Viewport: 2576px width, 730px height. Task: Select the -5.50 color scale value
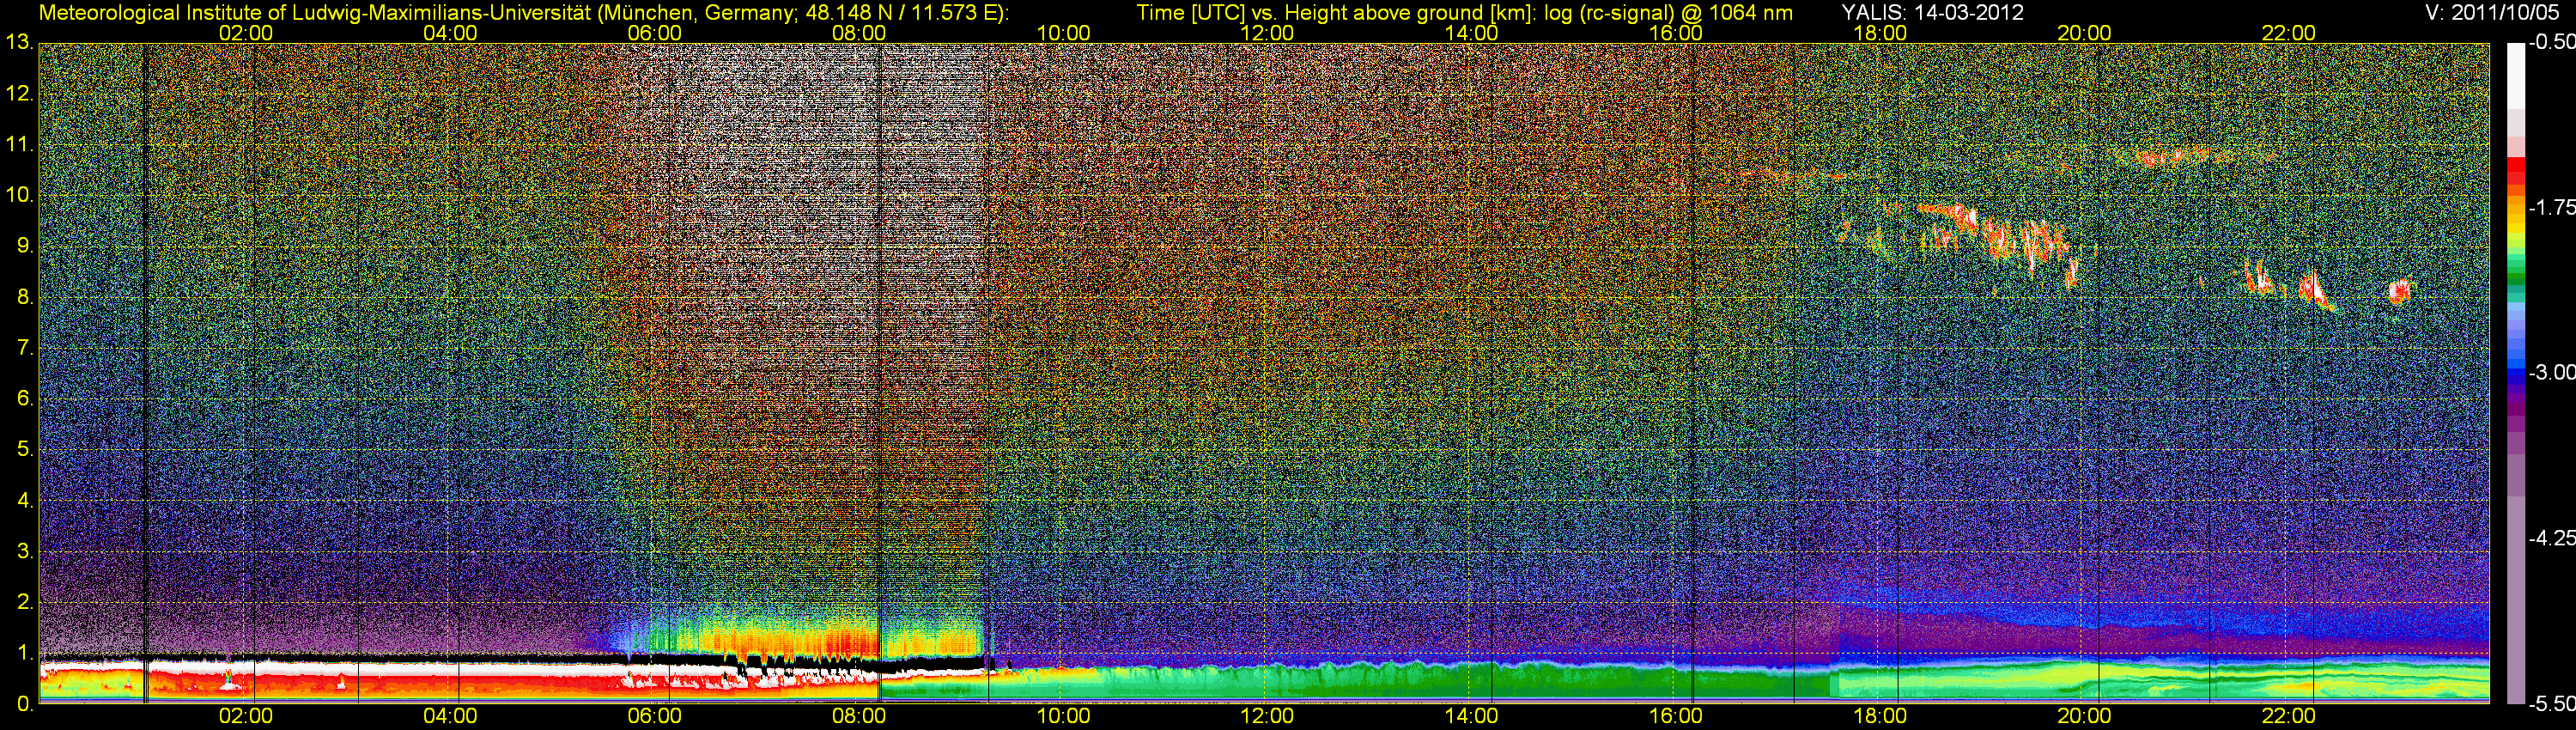[x=2551, y=704]
